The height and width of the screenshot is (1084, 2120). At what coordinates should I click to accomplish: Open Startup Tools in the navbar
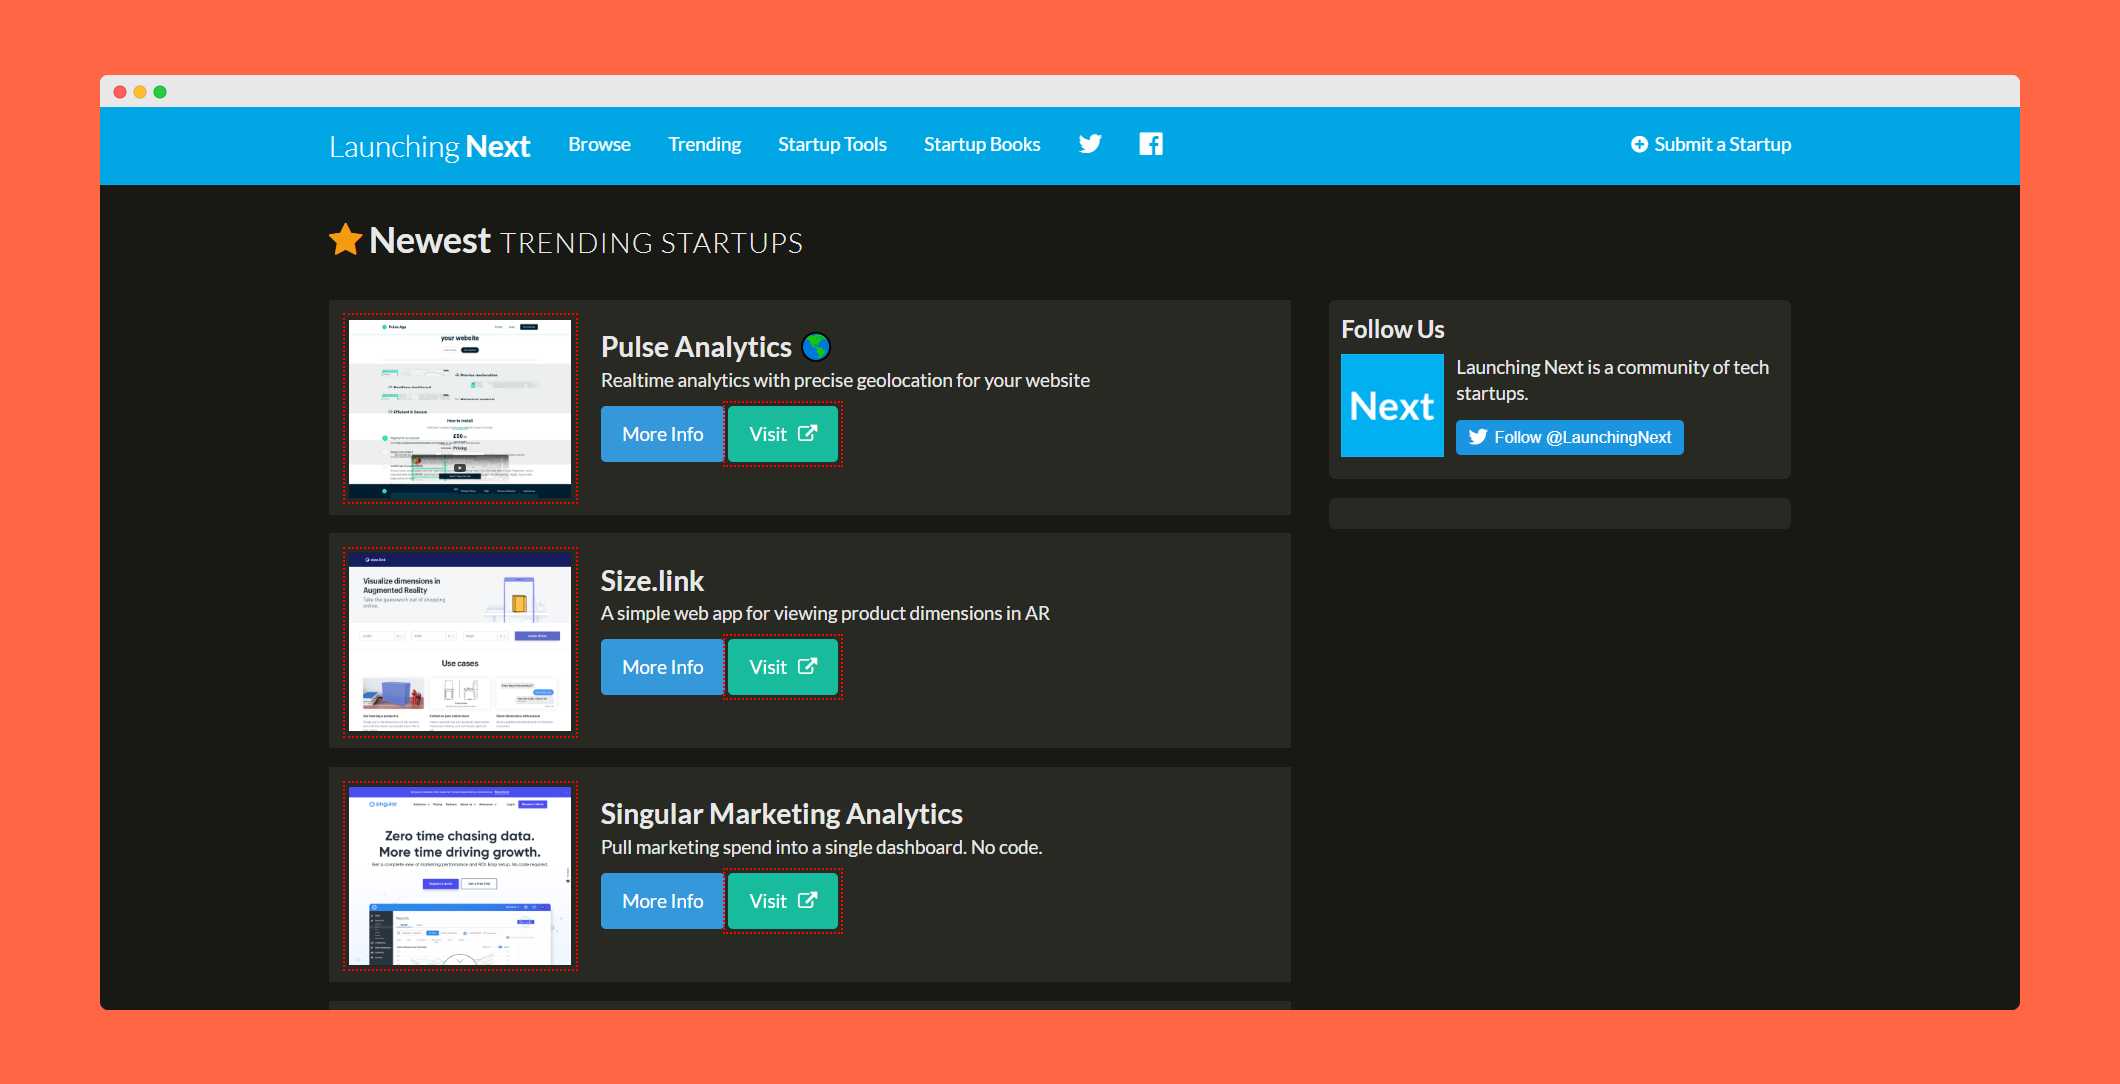point(832,144)
